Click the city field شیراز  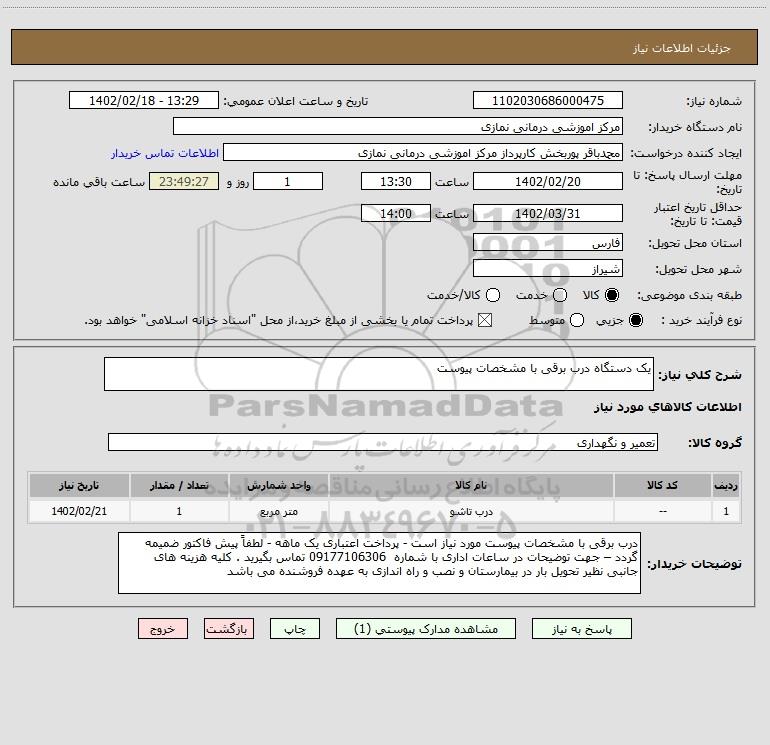coord(548,268)
